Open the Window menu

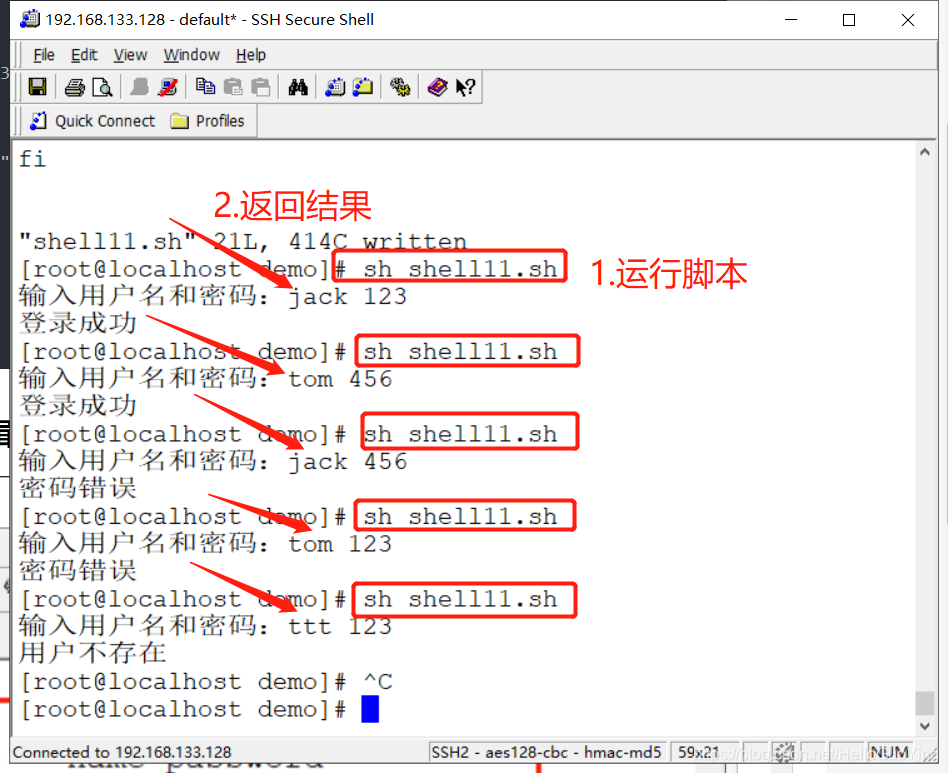pyautogui.click(x=191, y=55)
